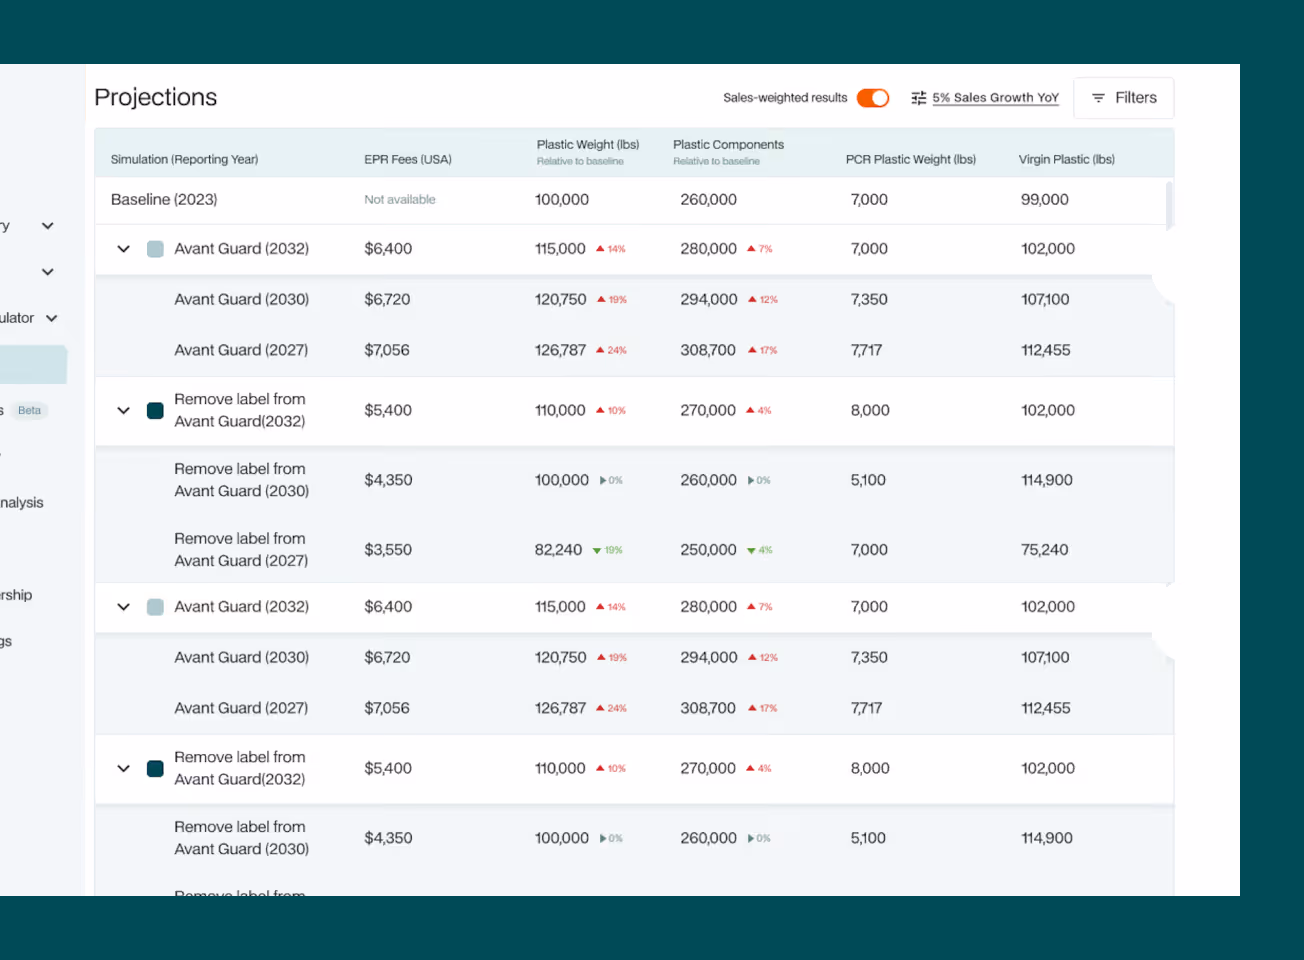Click the Baseline 99,000 virgin plastic value
Screen dimensions: 1304x960
(1045, 200)
